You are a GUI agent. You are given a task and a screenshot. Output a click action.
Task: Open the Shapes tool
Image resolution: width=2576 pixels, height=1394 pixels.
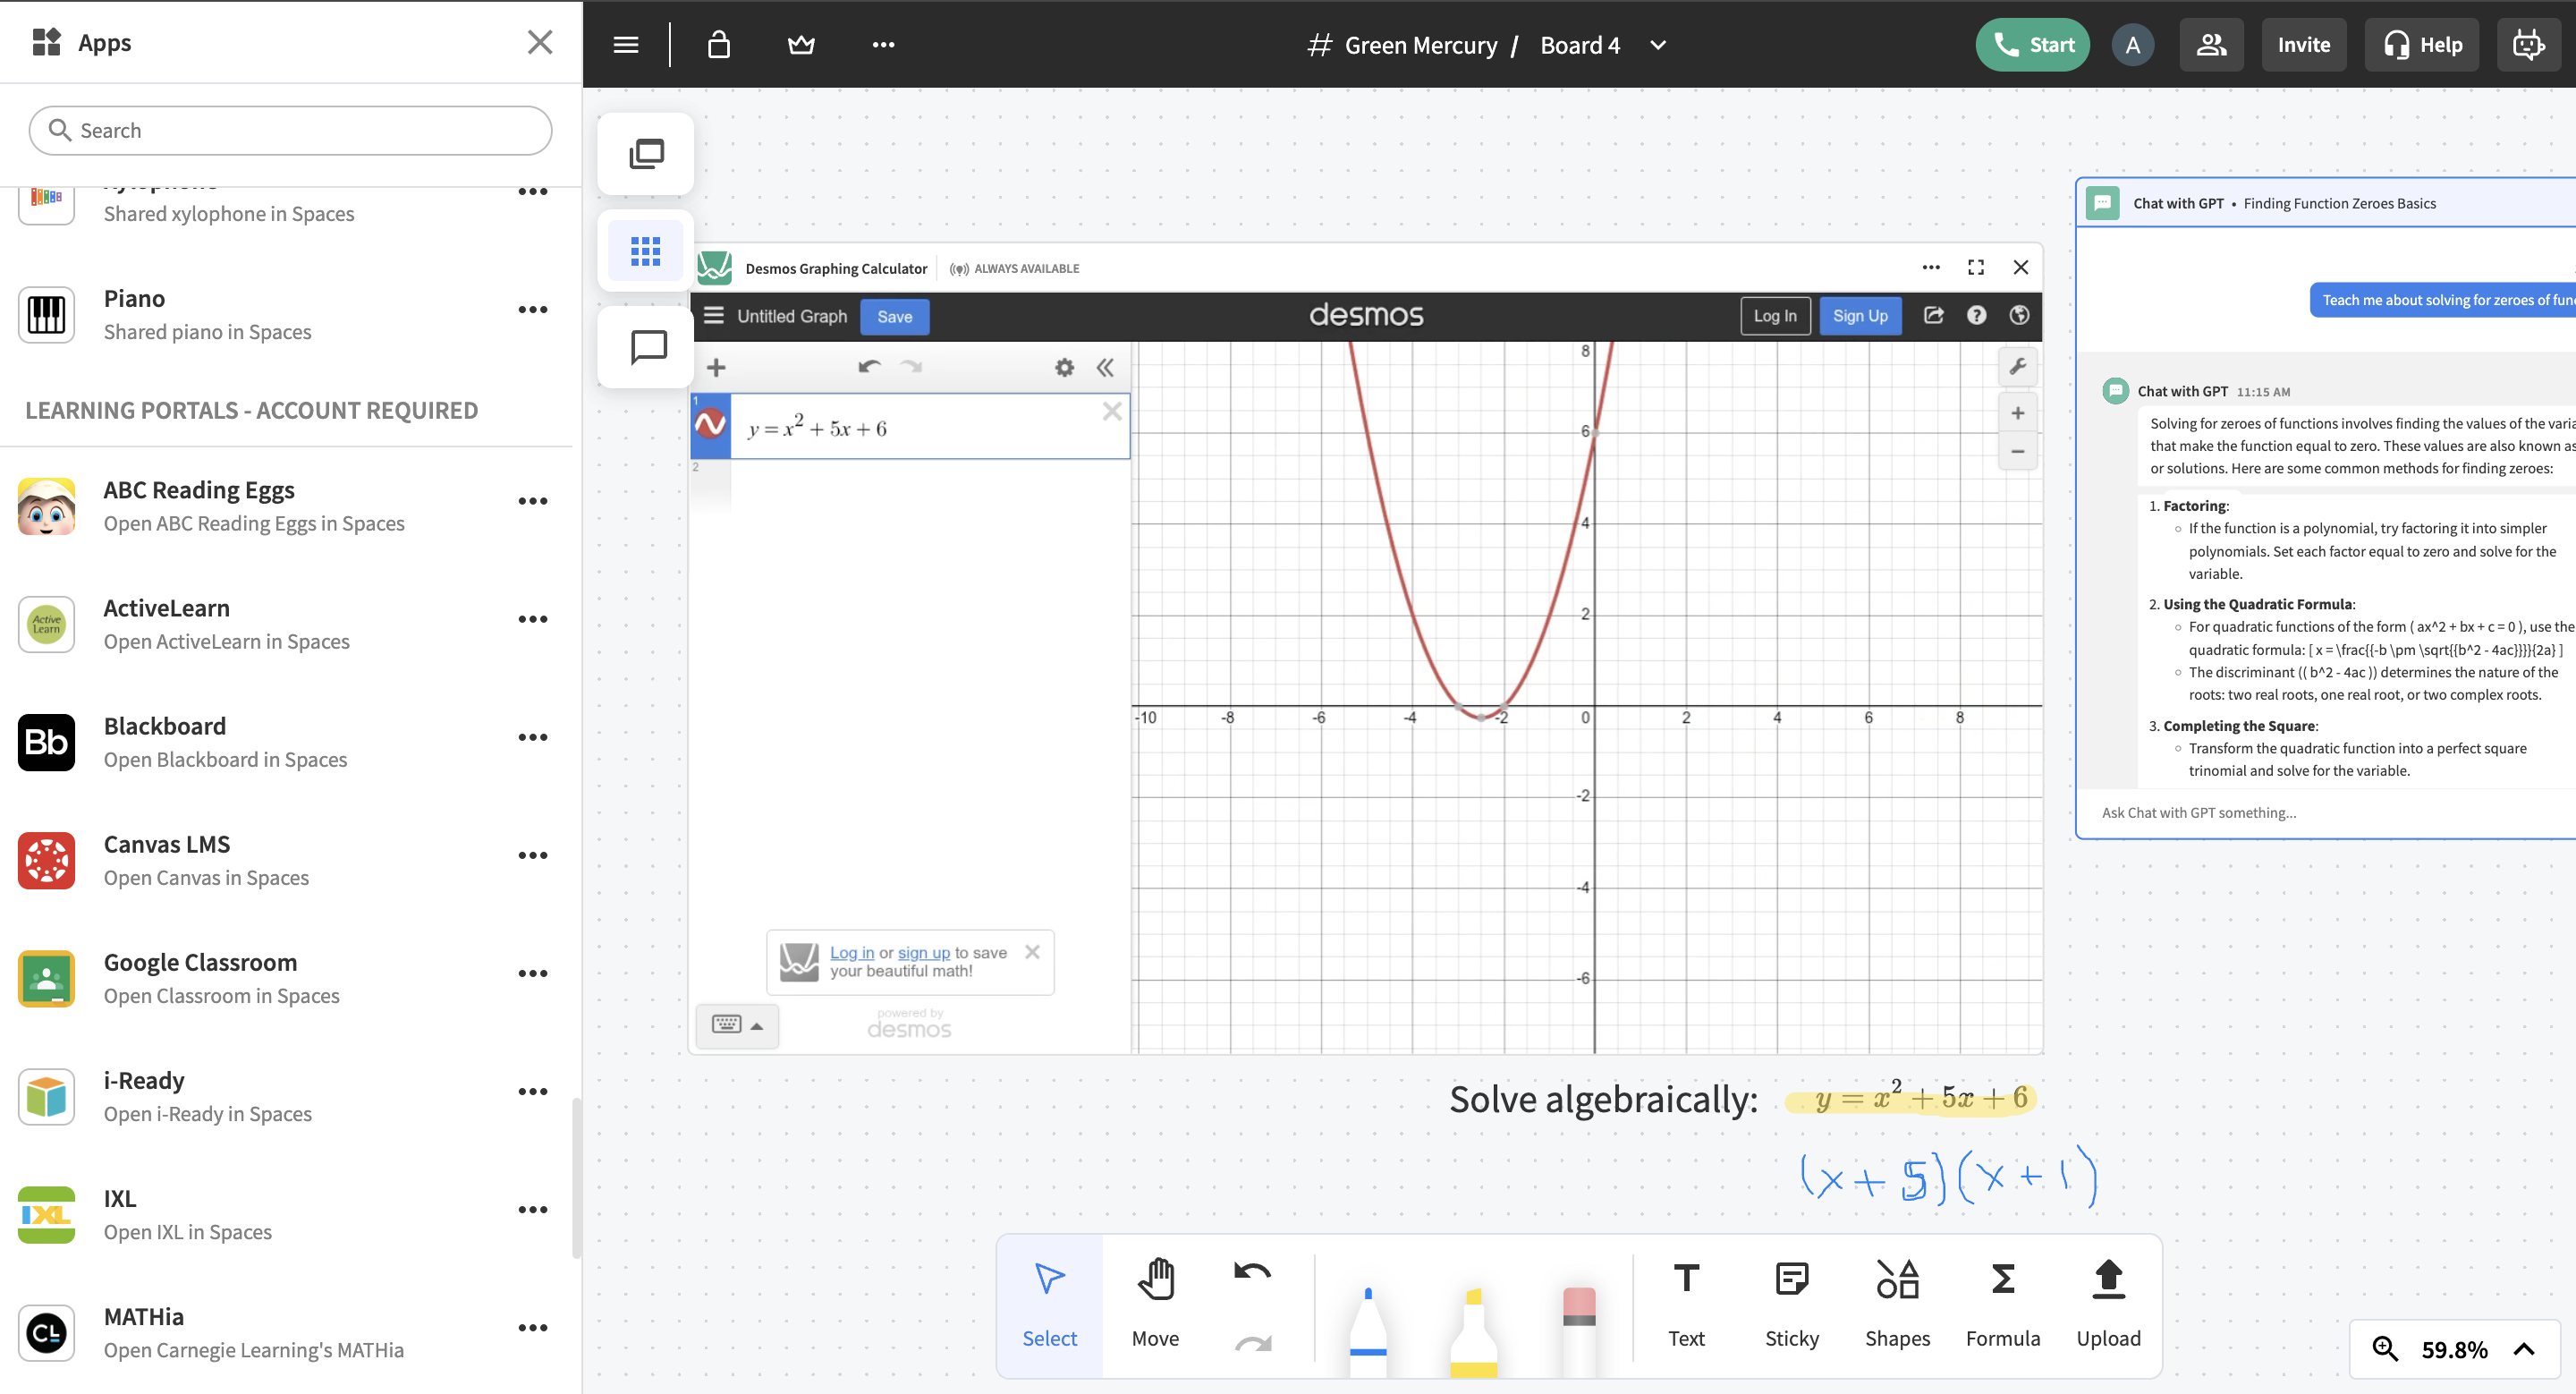[x=1897, y=1300]
